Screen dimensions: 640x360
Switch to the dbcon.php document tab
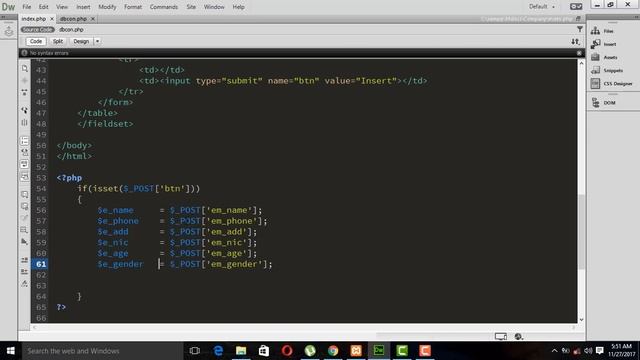[x=73, y=19]
